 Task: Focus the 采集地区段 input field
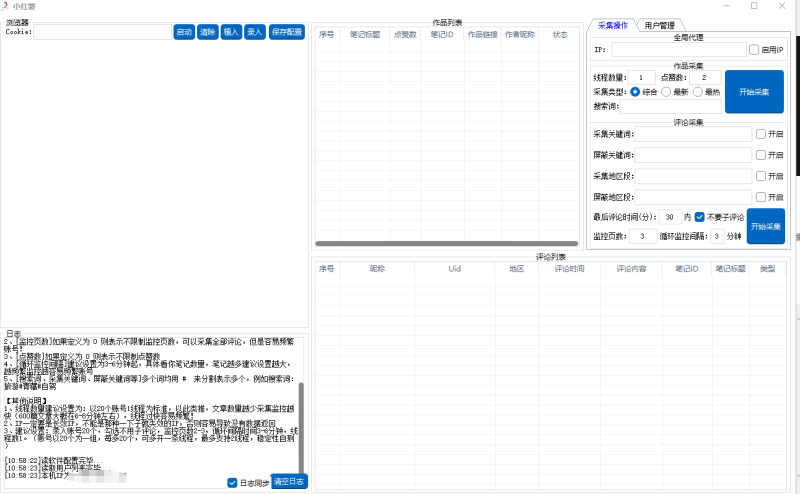(x=693, y=176)
